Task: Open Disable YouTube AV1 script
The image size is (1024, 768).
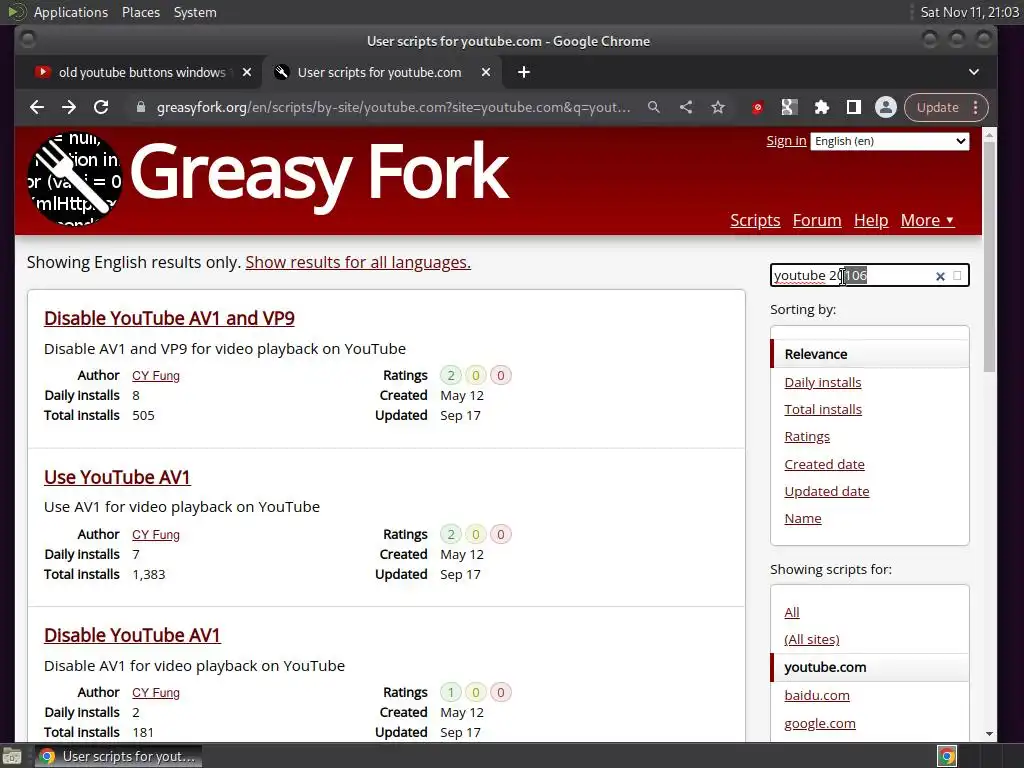Action: (x=132, y=635)
